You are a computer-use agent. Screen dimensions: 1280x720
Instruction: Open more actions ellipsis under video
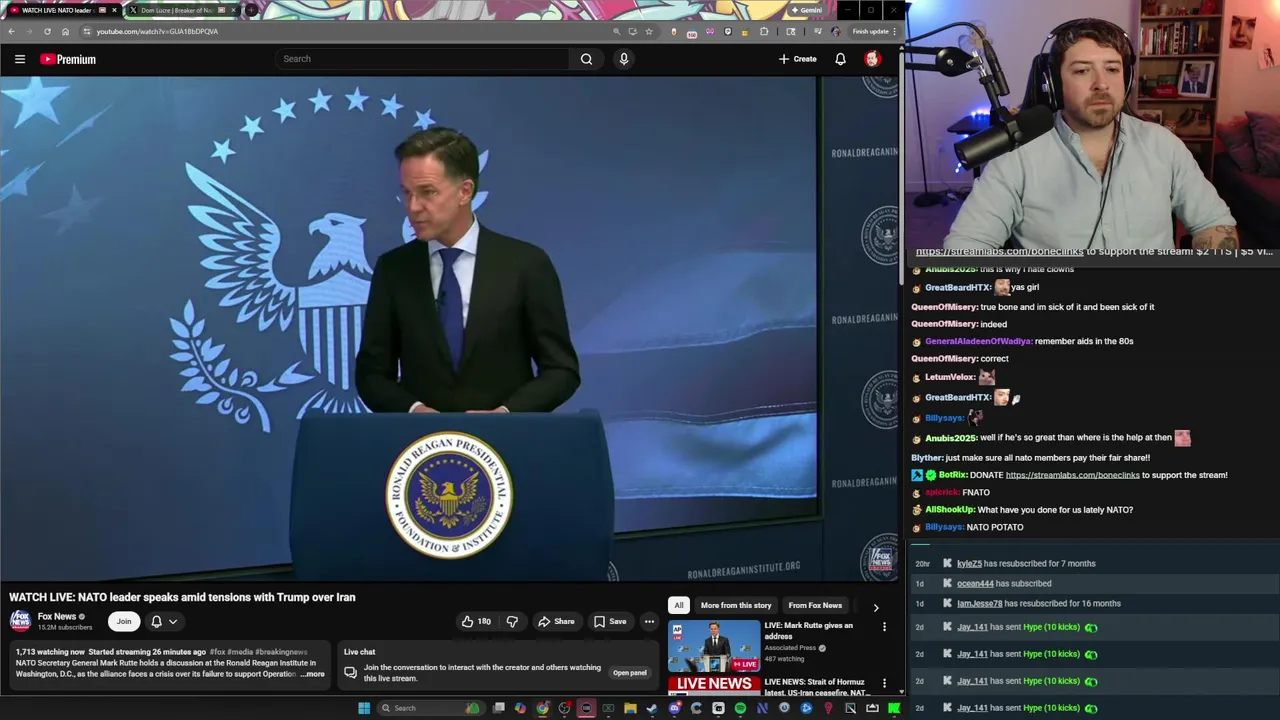click(x=649, y=621)
